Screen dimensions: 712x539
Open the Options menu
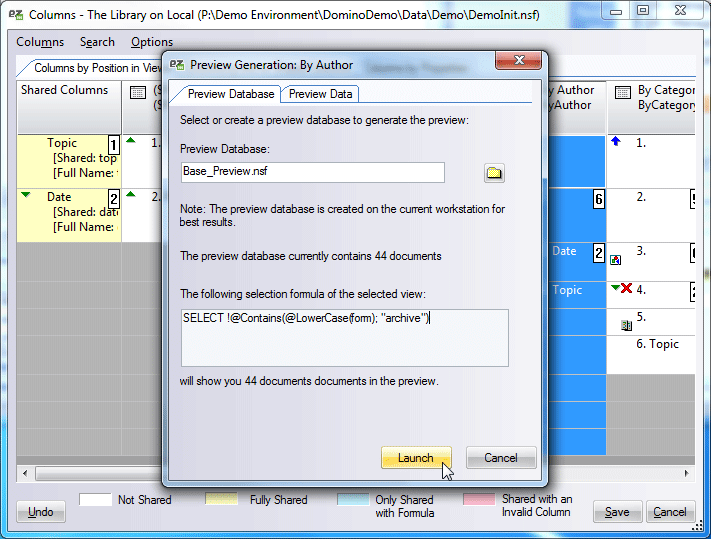point(152,42)
